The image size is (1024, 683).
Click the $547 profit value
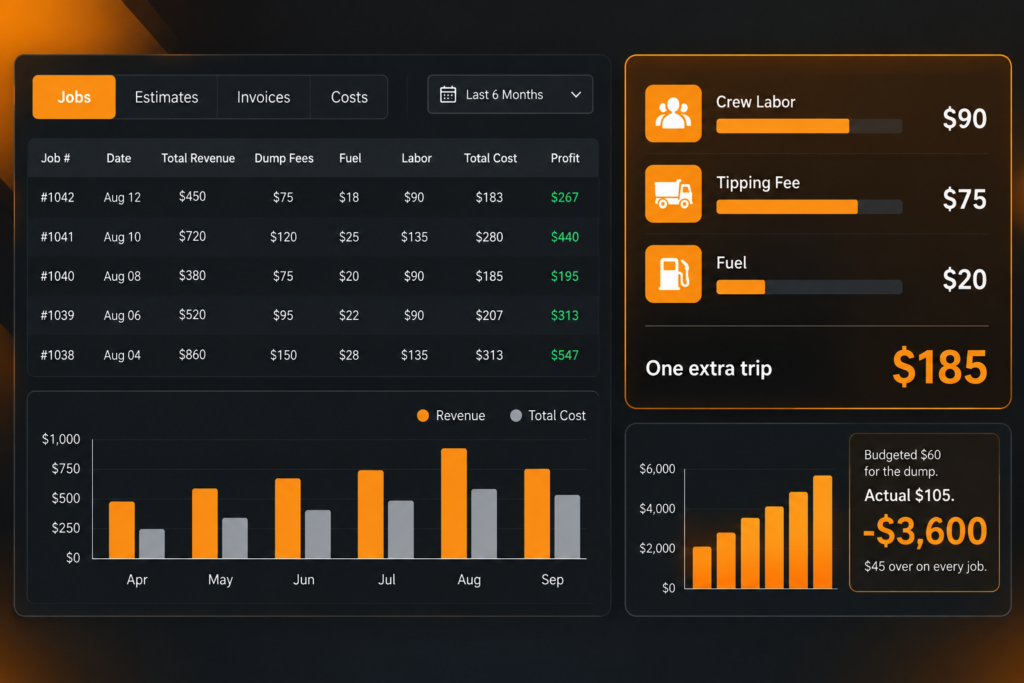click(x=565, y=355)
